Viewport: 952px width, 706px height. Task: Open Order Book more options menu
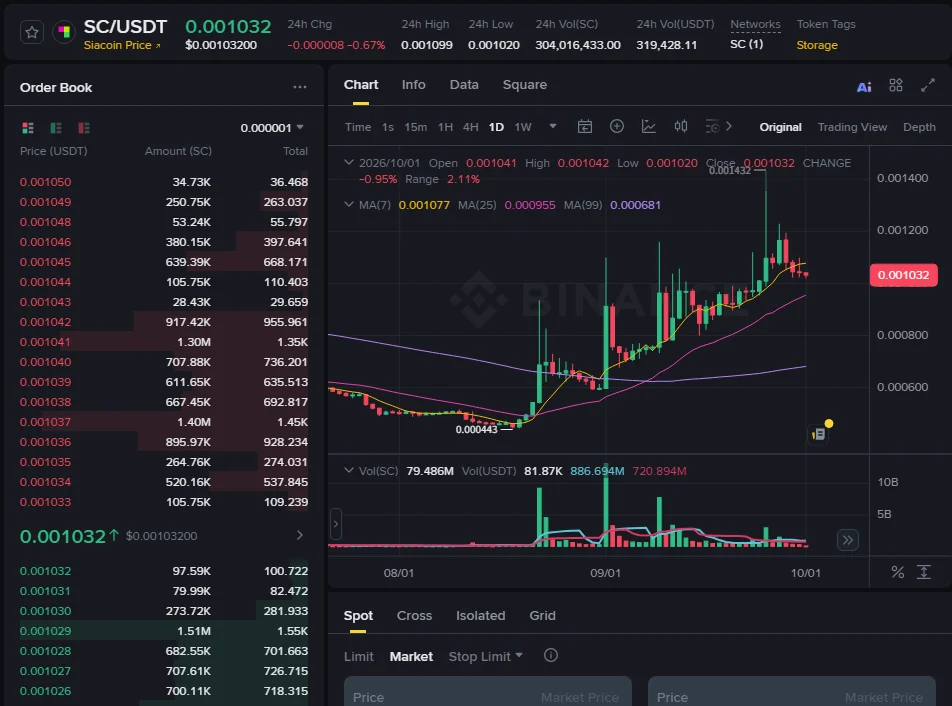click(x=299, y=87)
